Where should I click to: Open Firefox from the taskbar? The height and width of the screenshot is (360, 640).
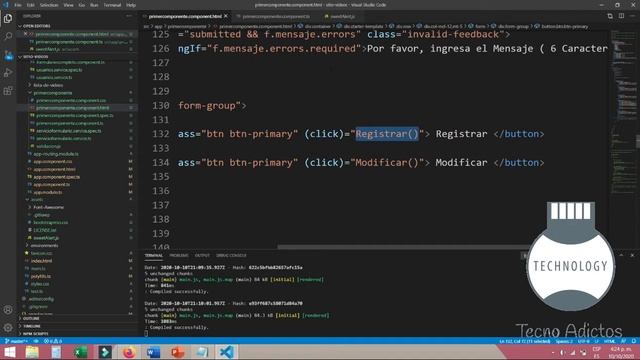129,352
